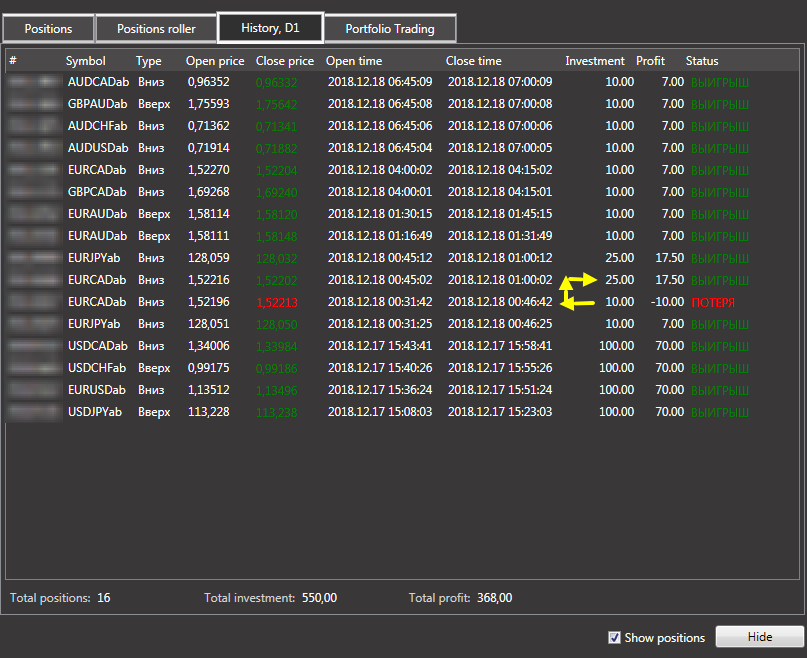Click close time 2018.12.18 07:00:09

click(x=500, y=82)
